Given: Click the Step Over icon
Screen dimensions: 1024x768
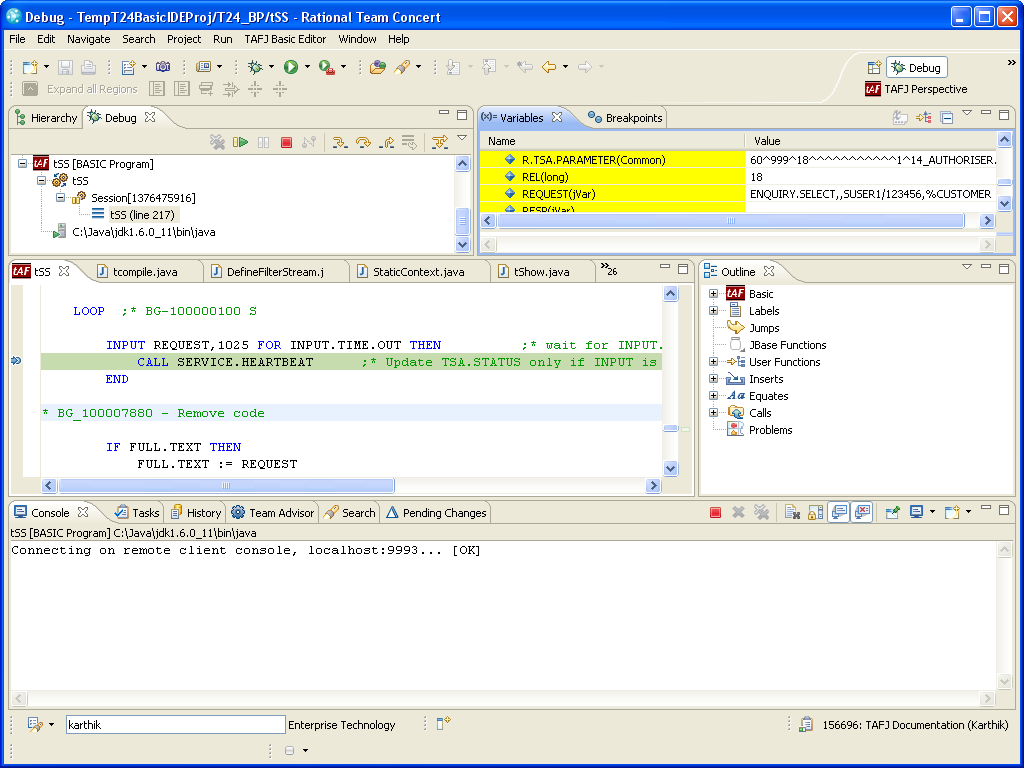Looking at the screenshot, I should click(x=363, y=143).
